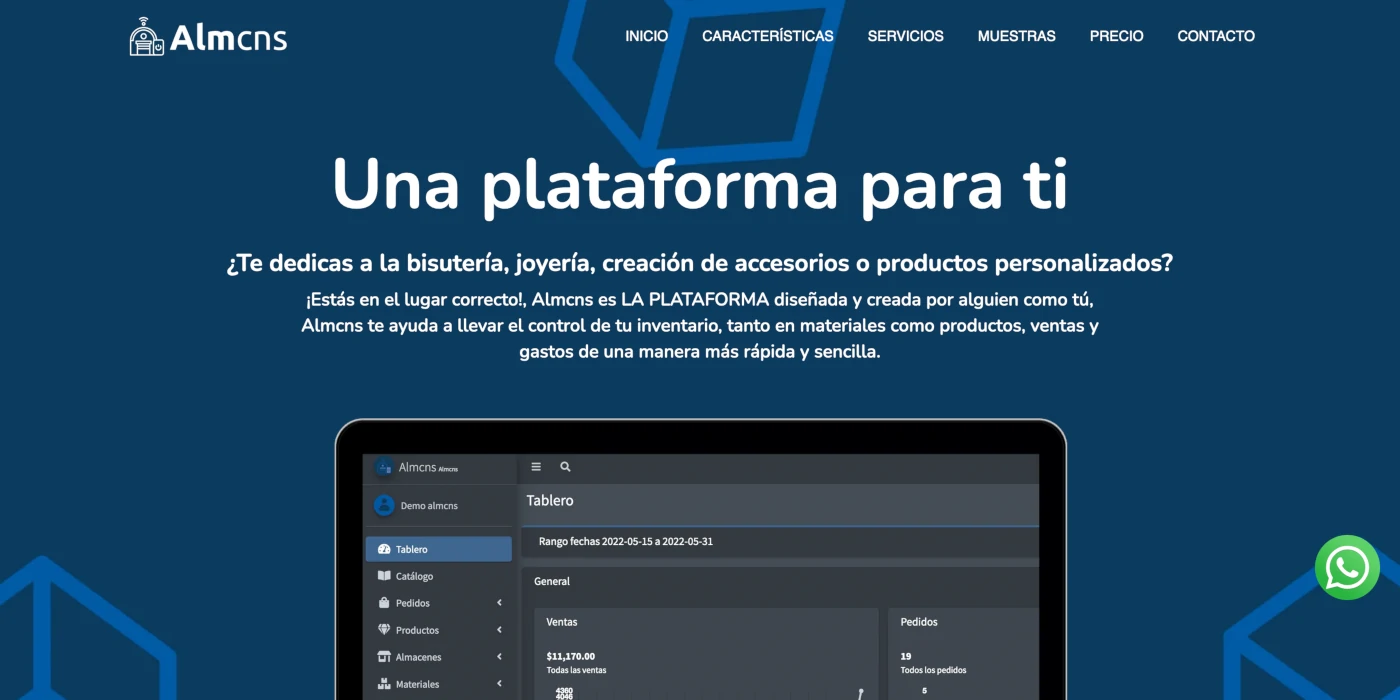Click the search magnifier icon in dashboard

pyautogui.click(x=565, y=467)
